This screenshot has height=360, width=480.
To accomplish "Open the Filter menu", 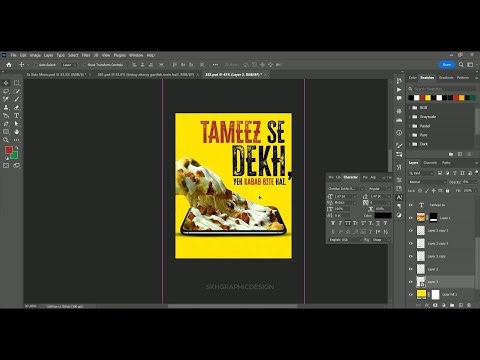I will (x=86, y=55).
